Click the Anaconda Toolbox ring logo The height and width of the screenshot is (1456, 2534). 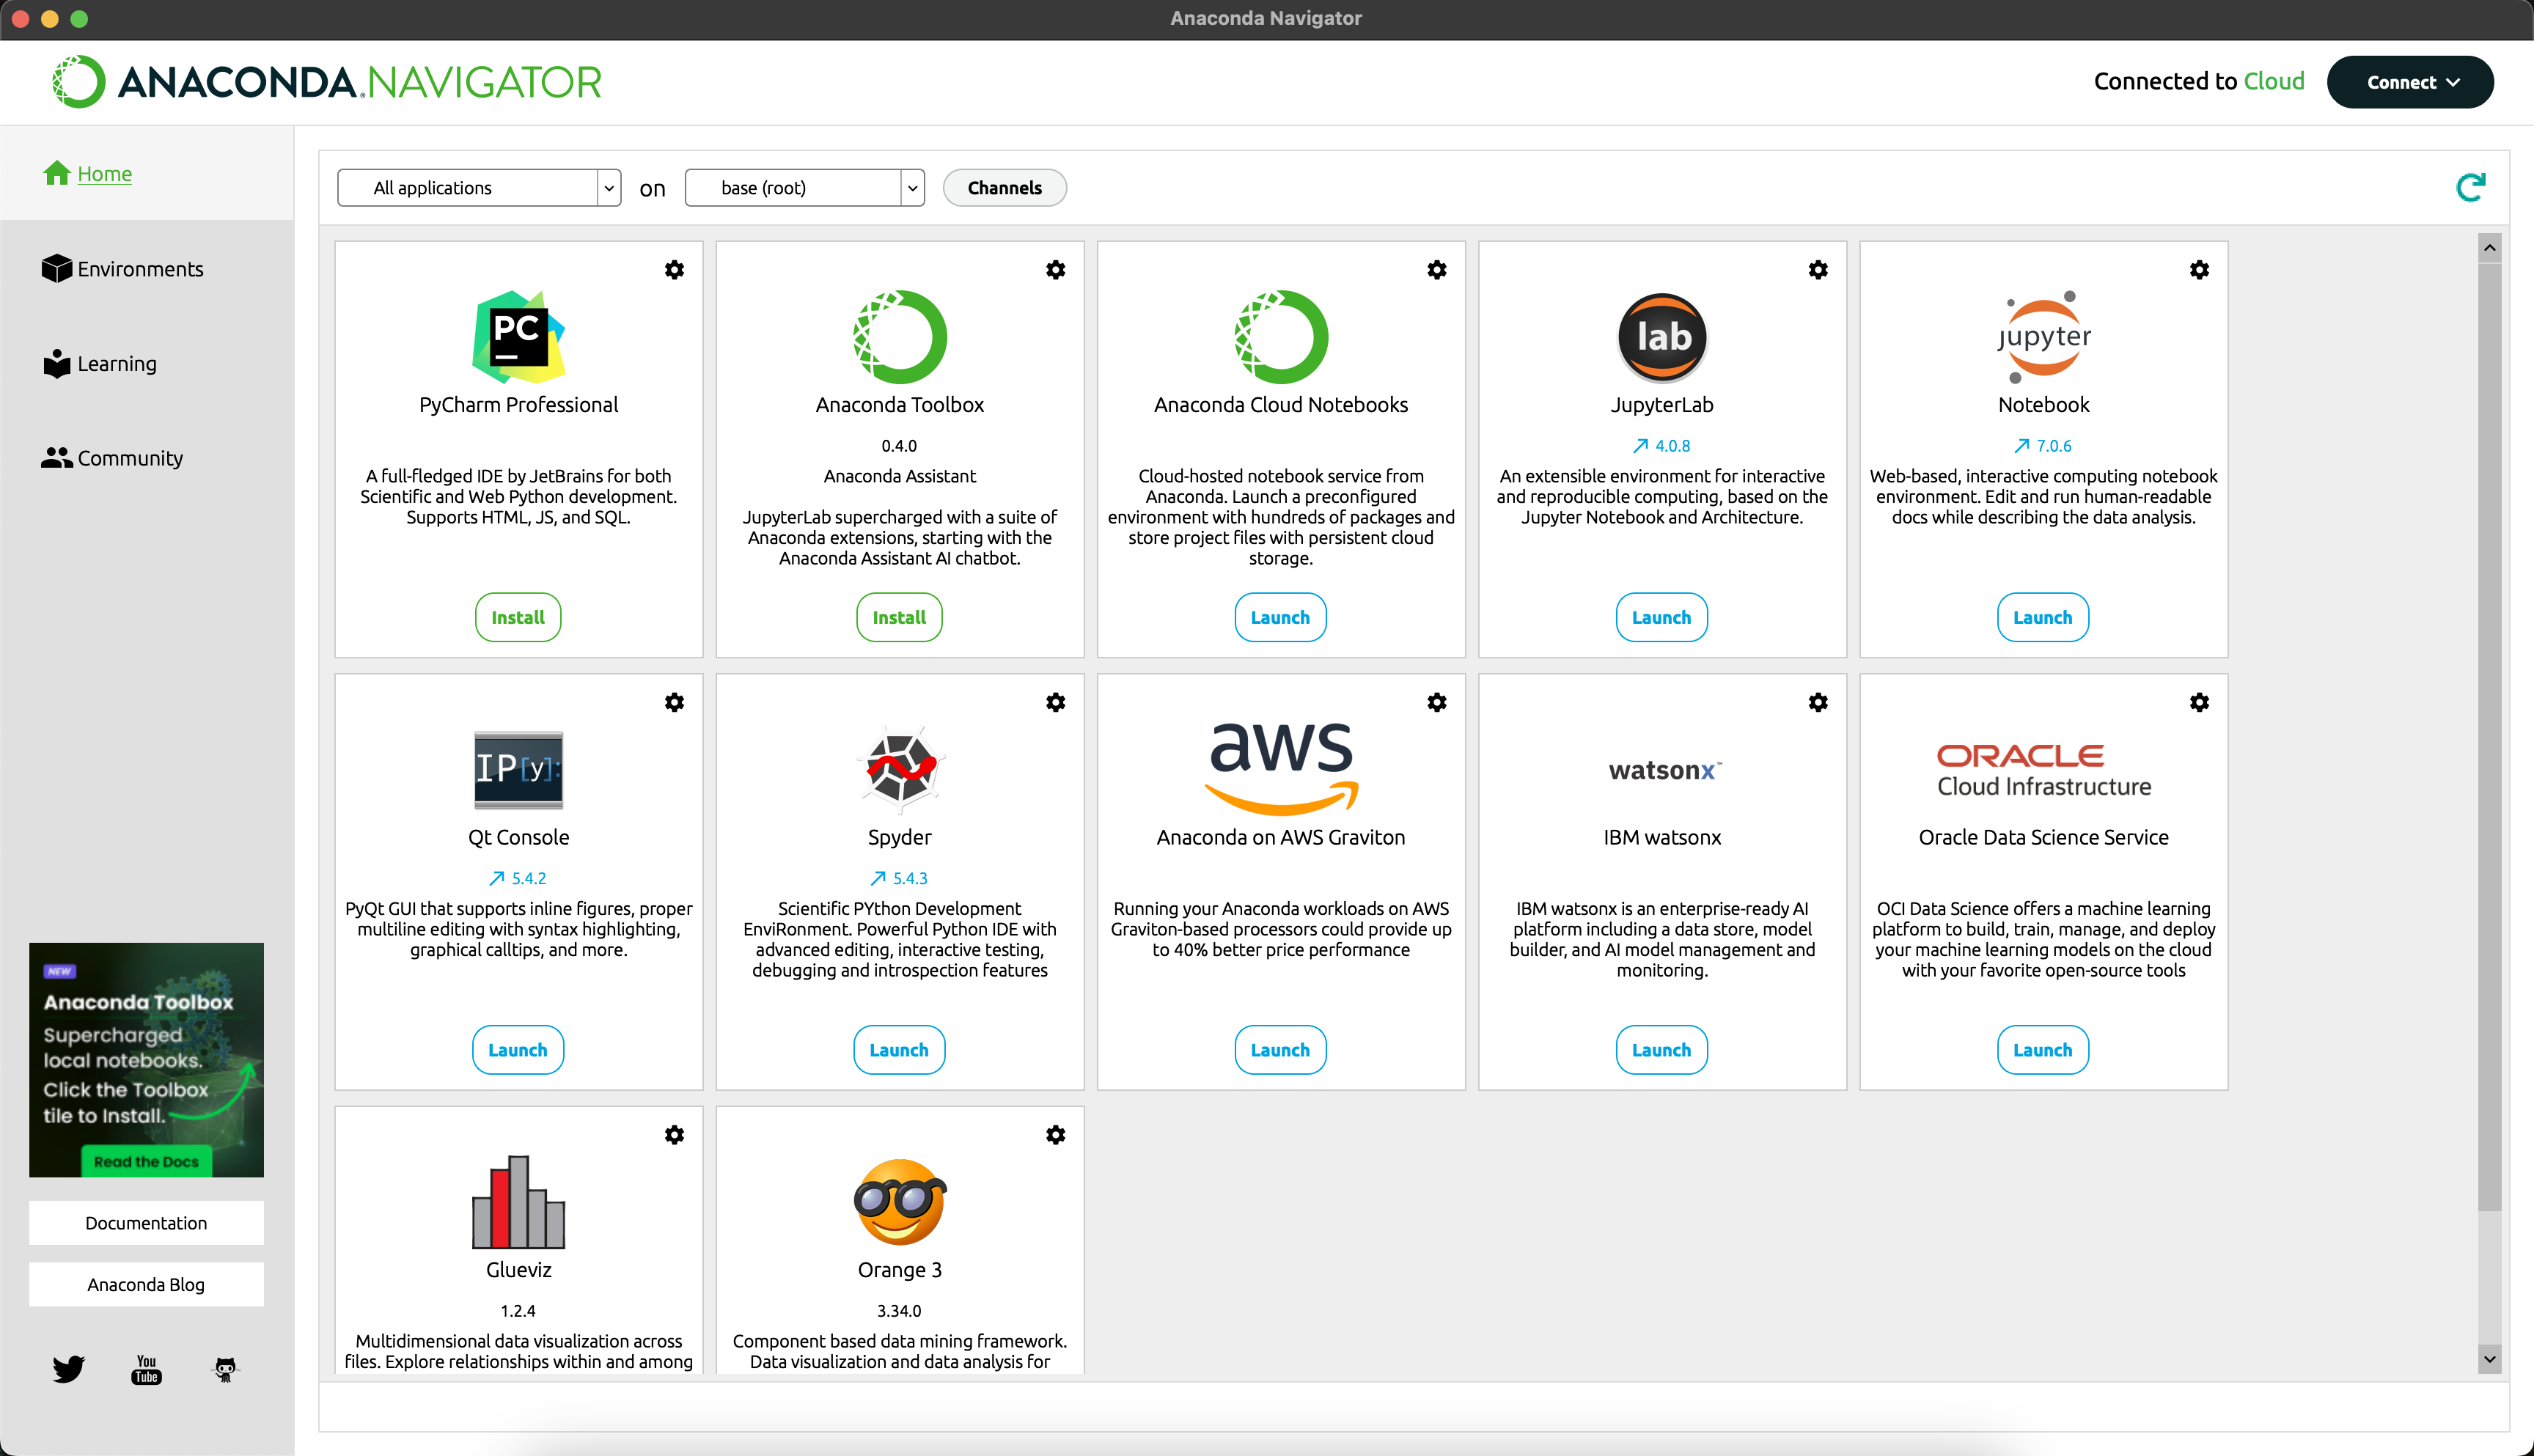pyautogui.click(x=899, y=337)
